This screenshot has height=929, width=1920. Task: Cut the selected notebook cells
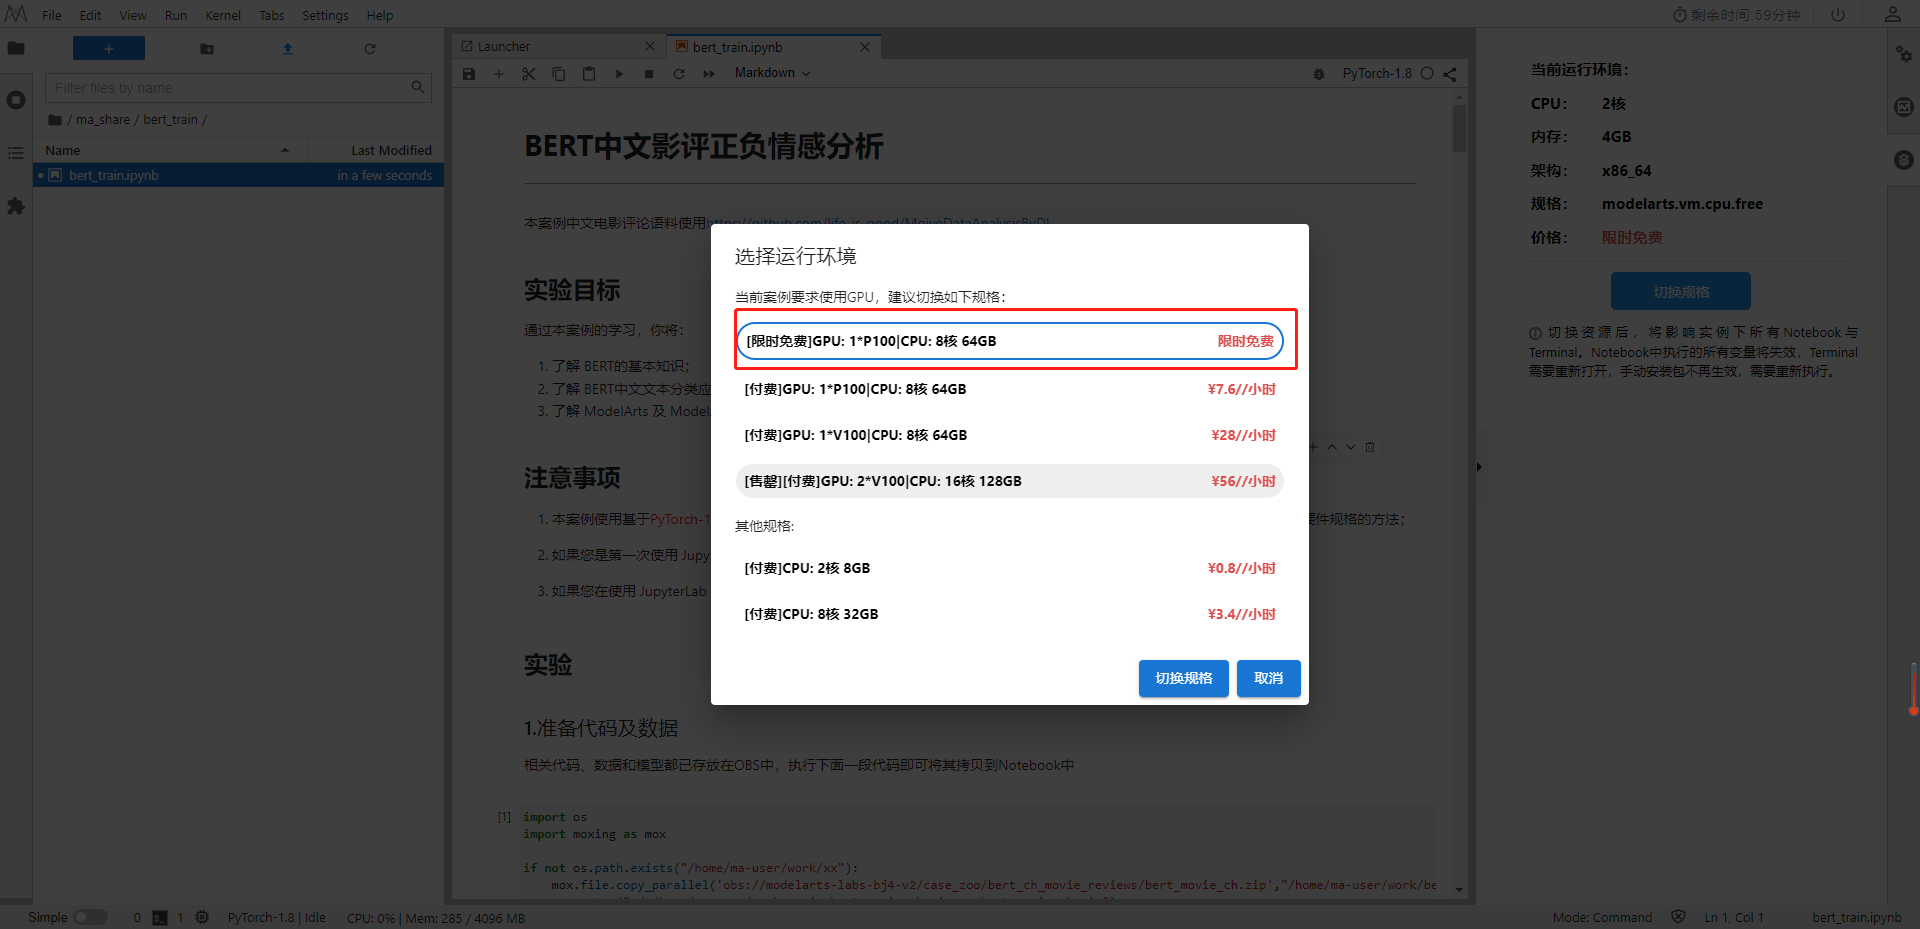529,73
